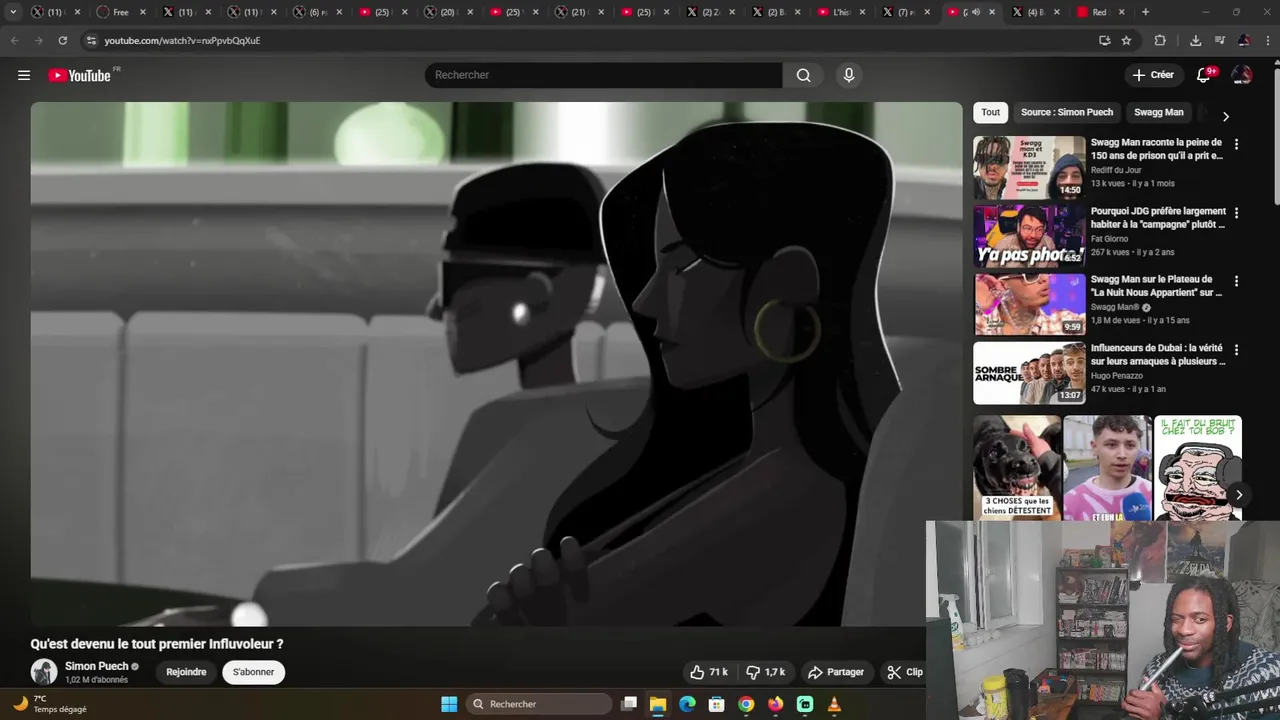Viewport: 1280px width, 720px height.
Task: Click the Fat Giorno channel name
Action: click(1109, 239)
